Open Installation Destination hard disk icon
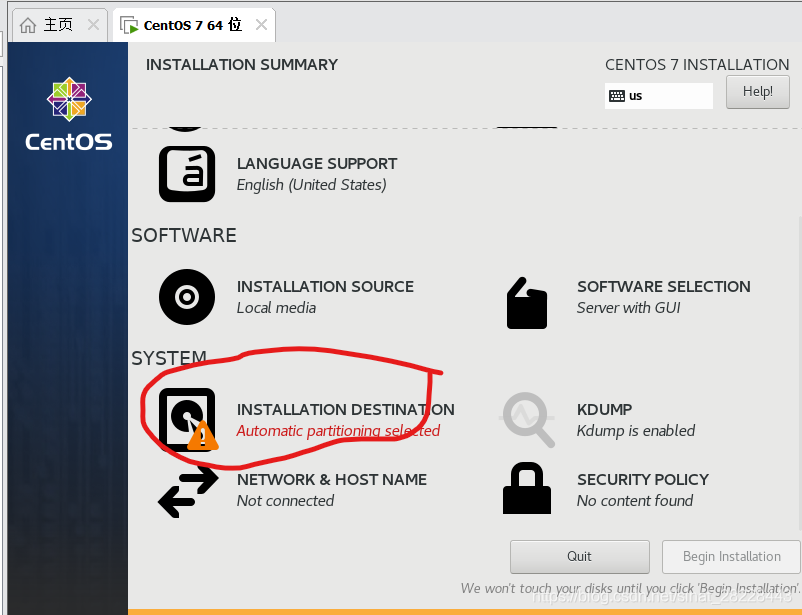The height and width of the screenshot is (615, 802). [187, 420]
